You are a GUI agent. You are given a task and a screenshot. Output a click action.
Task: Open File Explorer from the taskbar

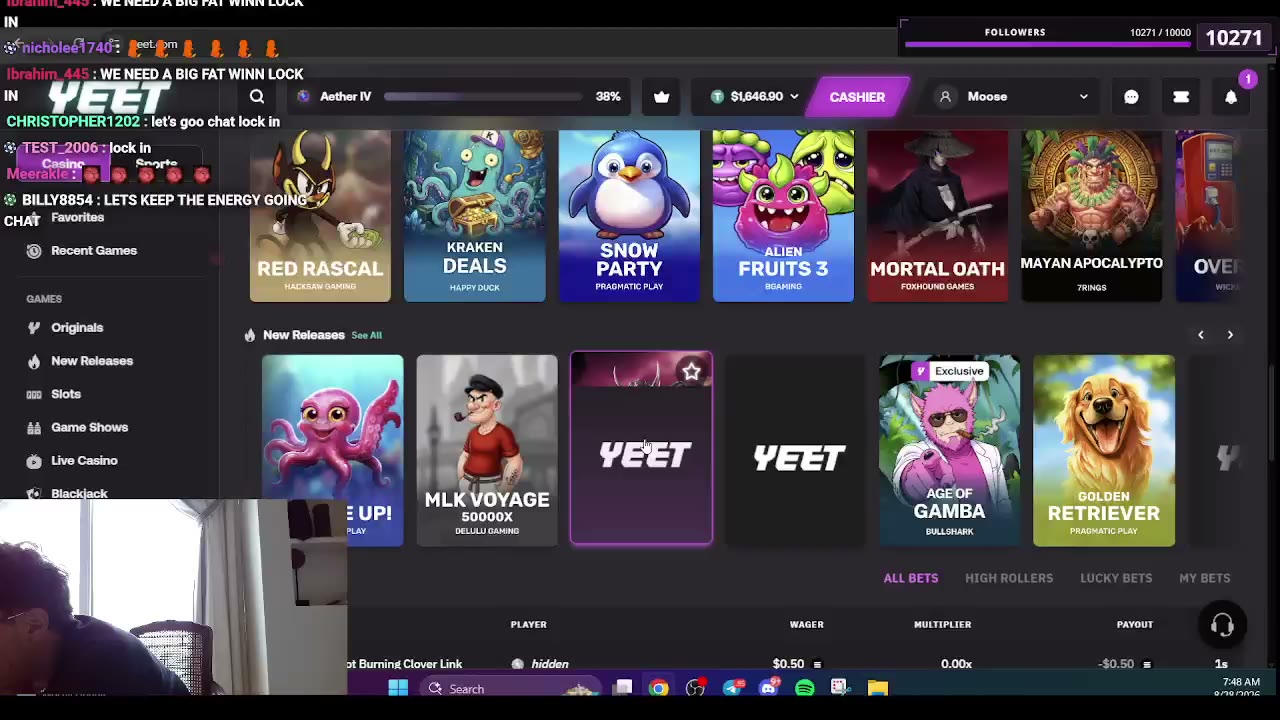pyautogui.click(x=877, y=688)
